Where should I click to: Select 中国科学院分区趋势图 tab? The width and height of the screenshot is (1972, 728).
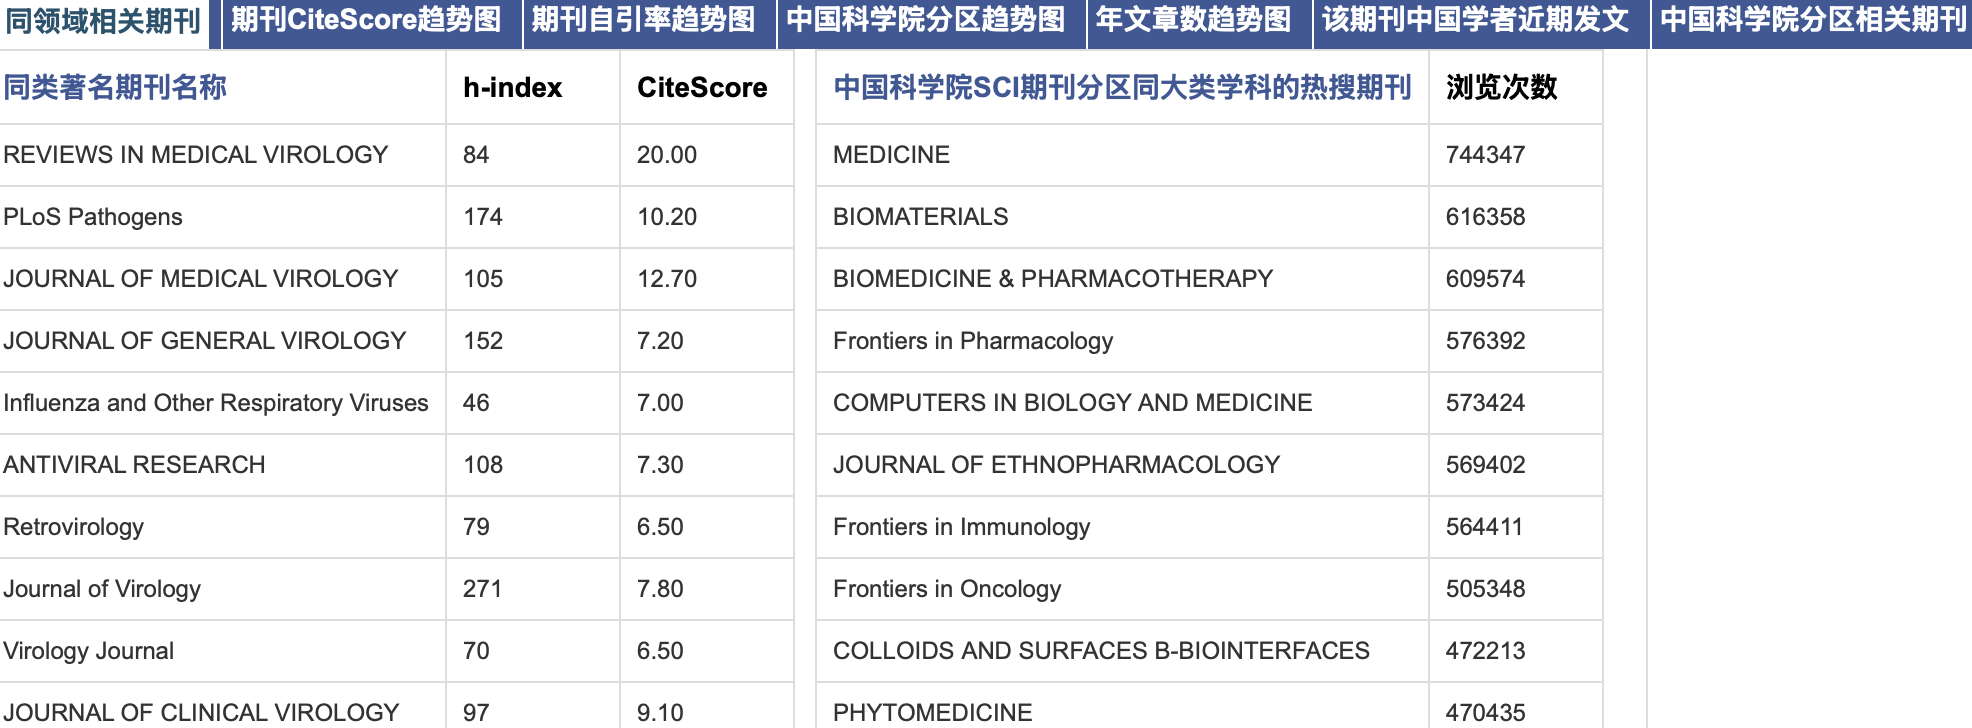pos(926,22)
